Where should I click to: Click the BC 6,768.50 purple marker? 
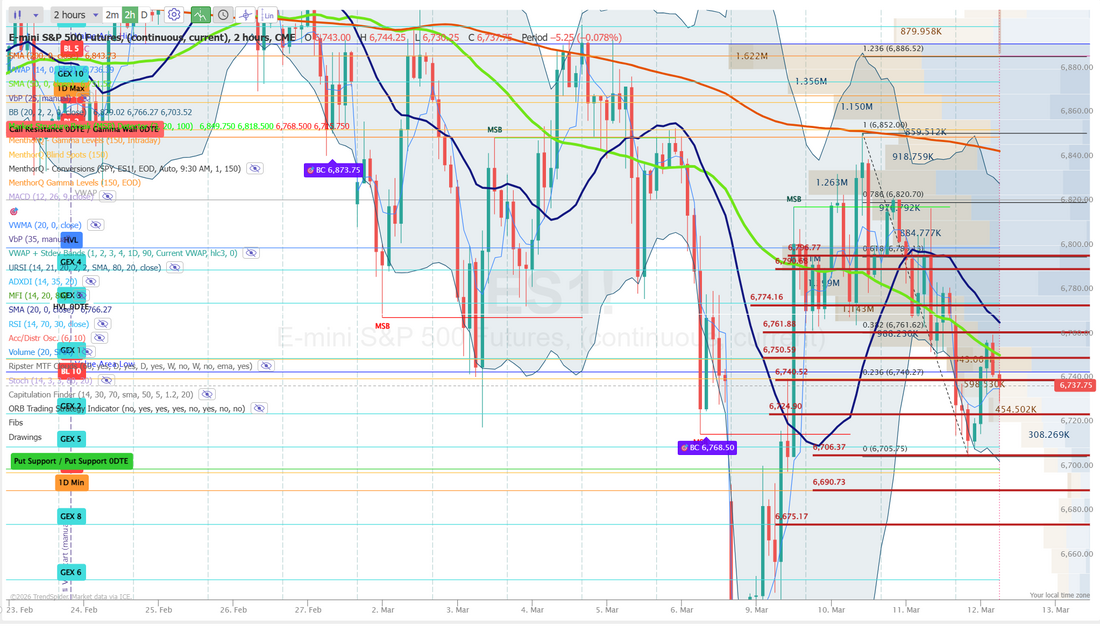click(x=707, y=448)
